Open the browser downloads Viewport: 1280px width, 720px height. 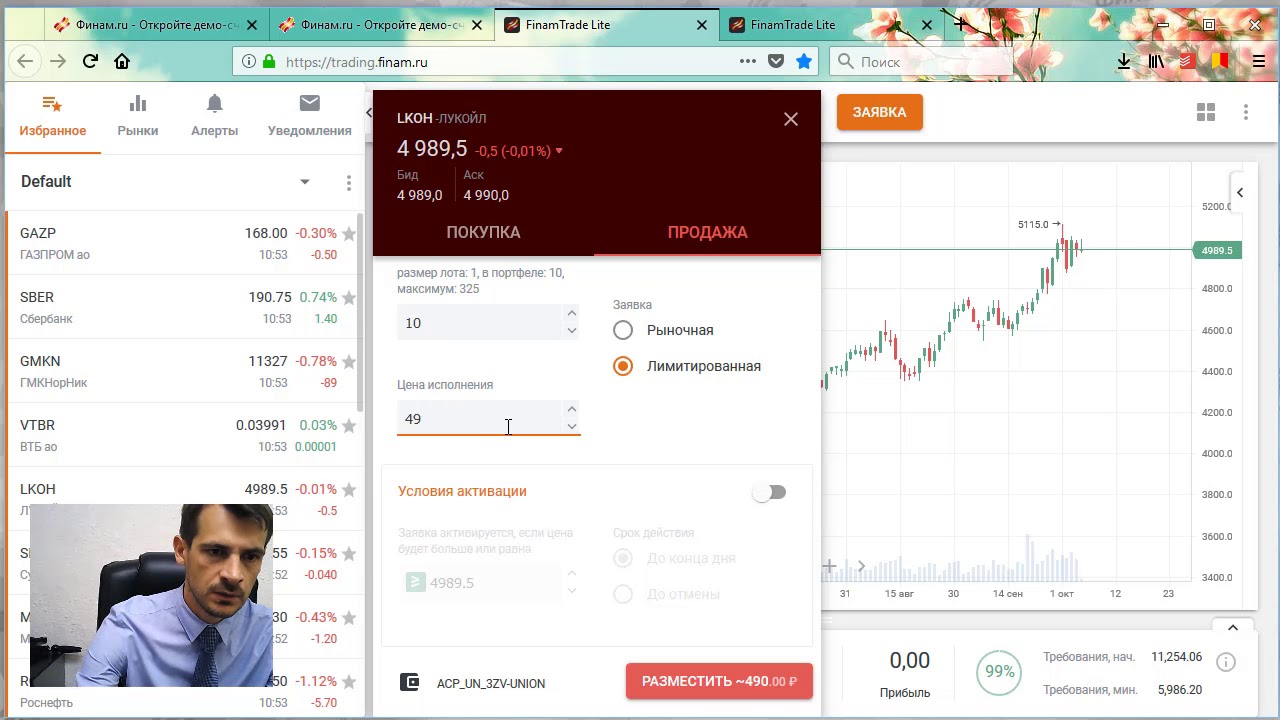[x=1124, y=61]
